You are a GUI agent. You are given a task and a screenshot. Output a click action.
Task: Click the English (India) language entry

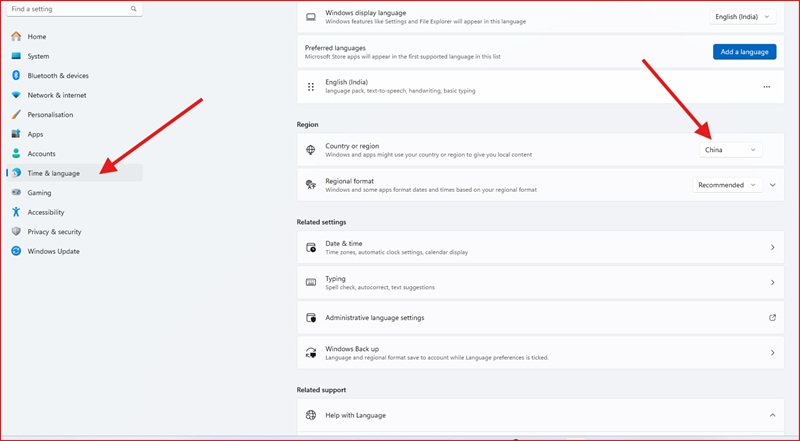tap(540, 87)
